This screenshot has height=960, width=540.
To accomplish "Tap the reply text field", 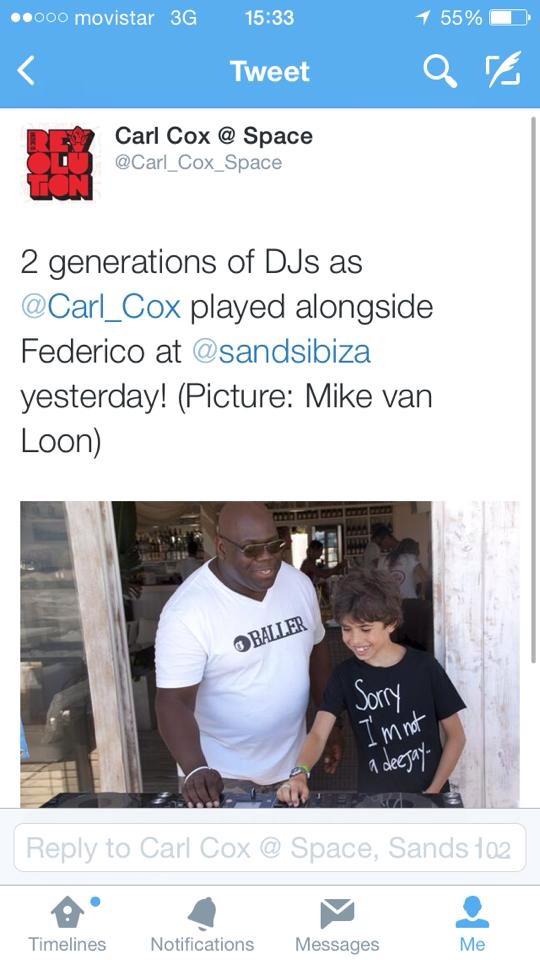I will [269, 848].
